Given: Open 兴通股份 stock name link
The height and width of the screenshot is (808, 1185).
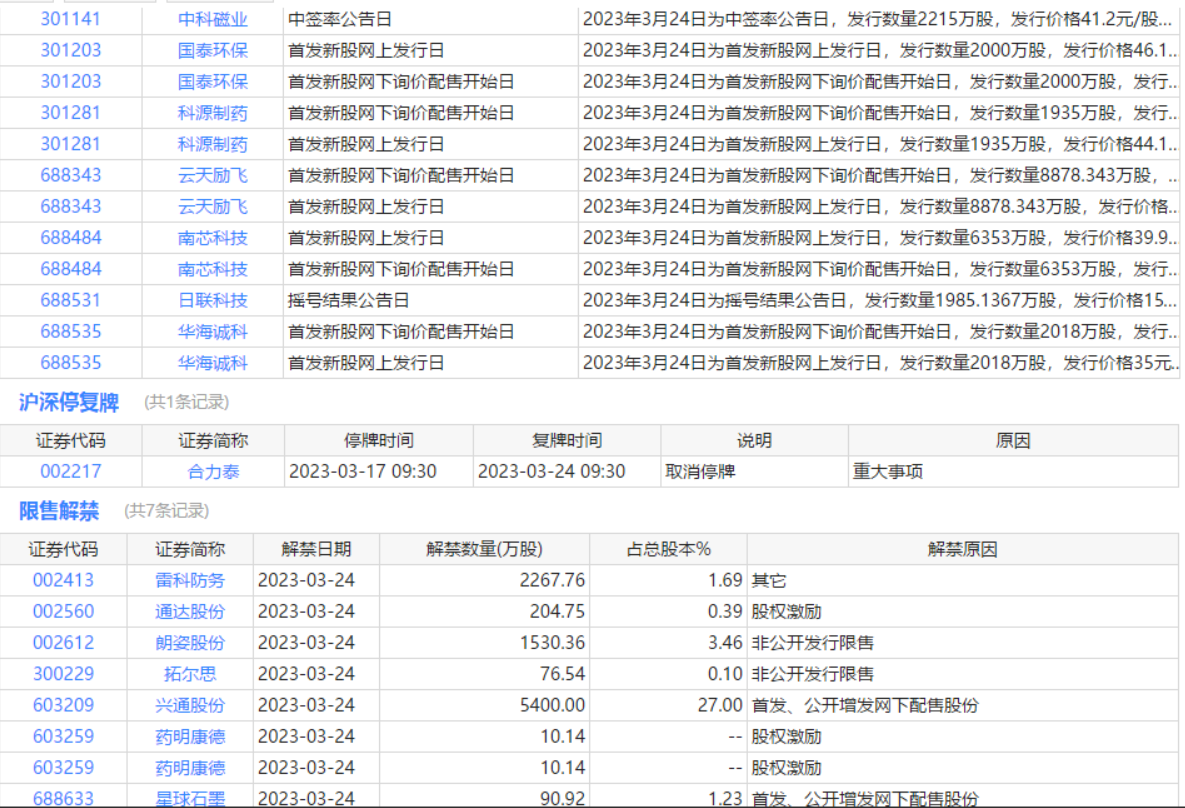Looking at the screenshot, I should pos(190,705).
